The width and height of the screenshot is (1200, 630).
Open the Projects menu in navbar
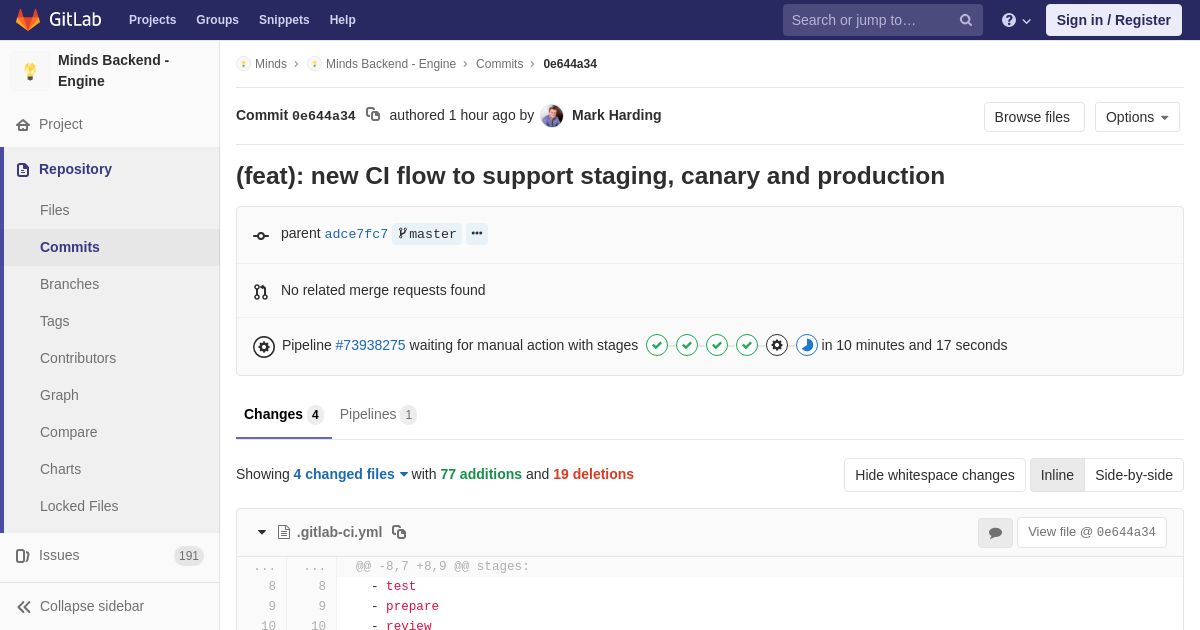coord(152,20)
